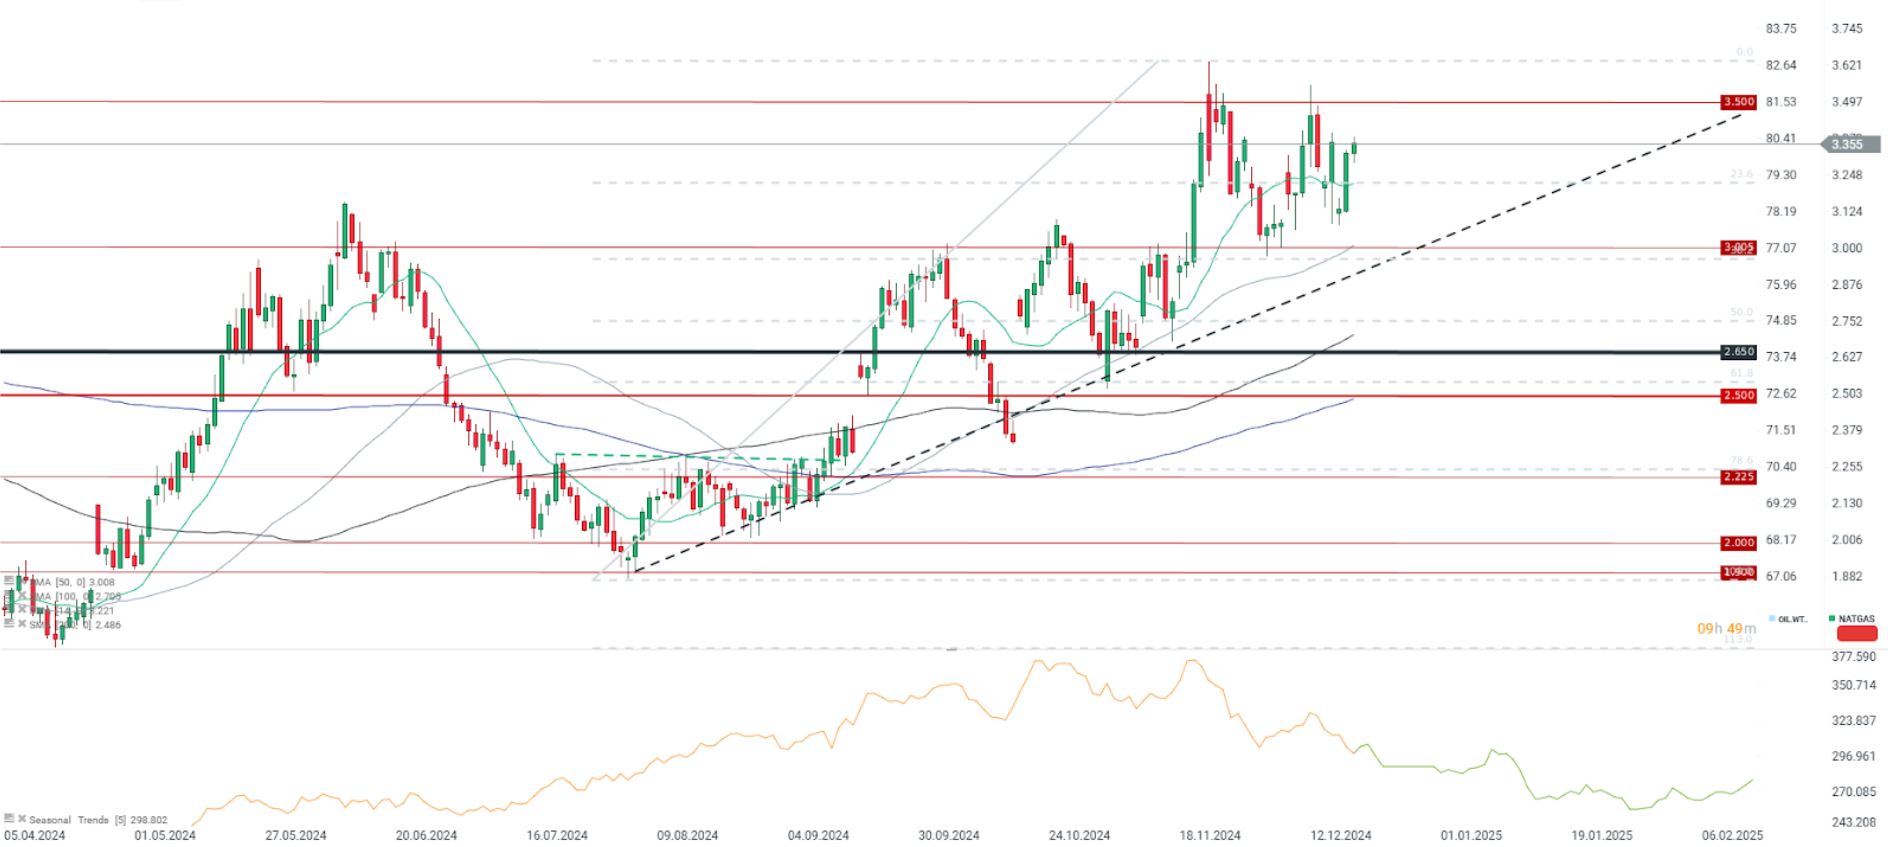Viewport: 1888px width, 847px height.
Task: Click the NATGAS green legend square
Action: coord(1832,619)
